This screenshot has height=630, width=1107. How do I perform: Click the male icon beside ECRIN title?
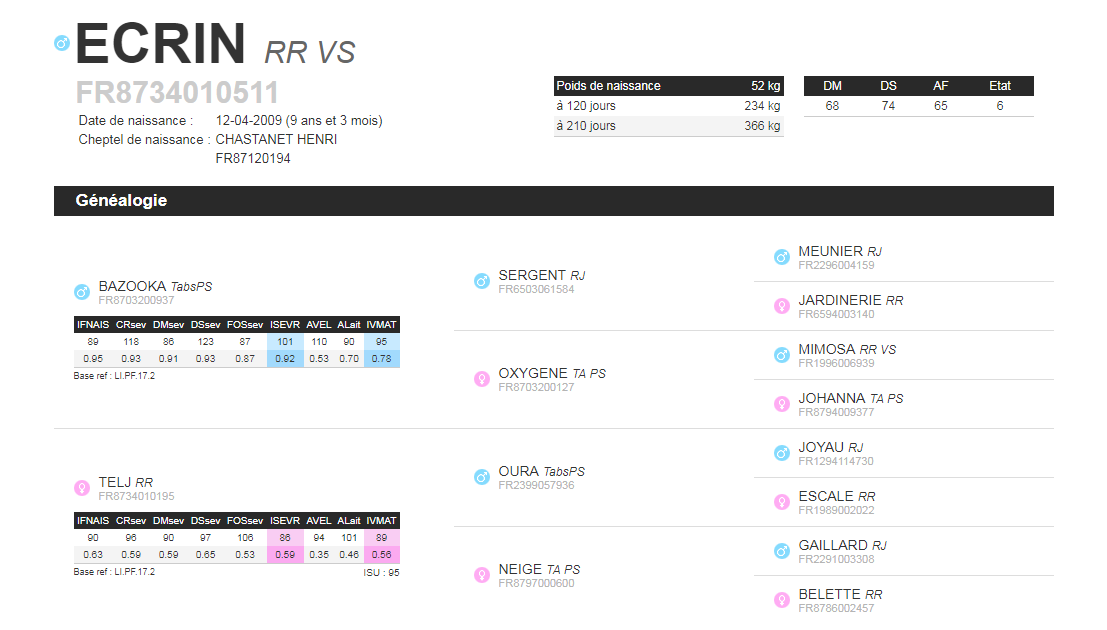coord(62,43)
